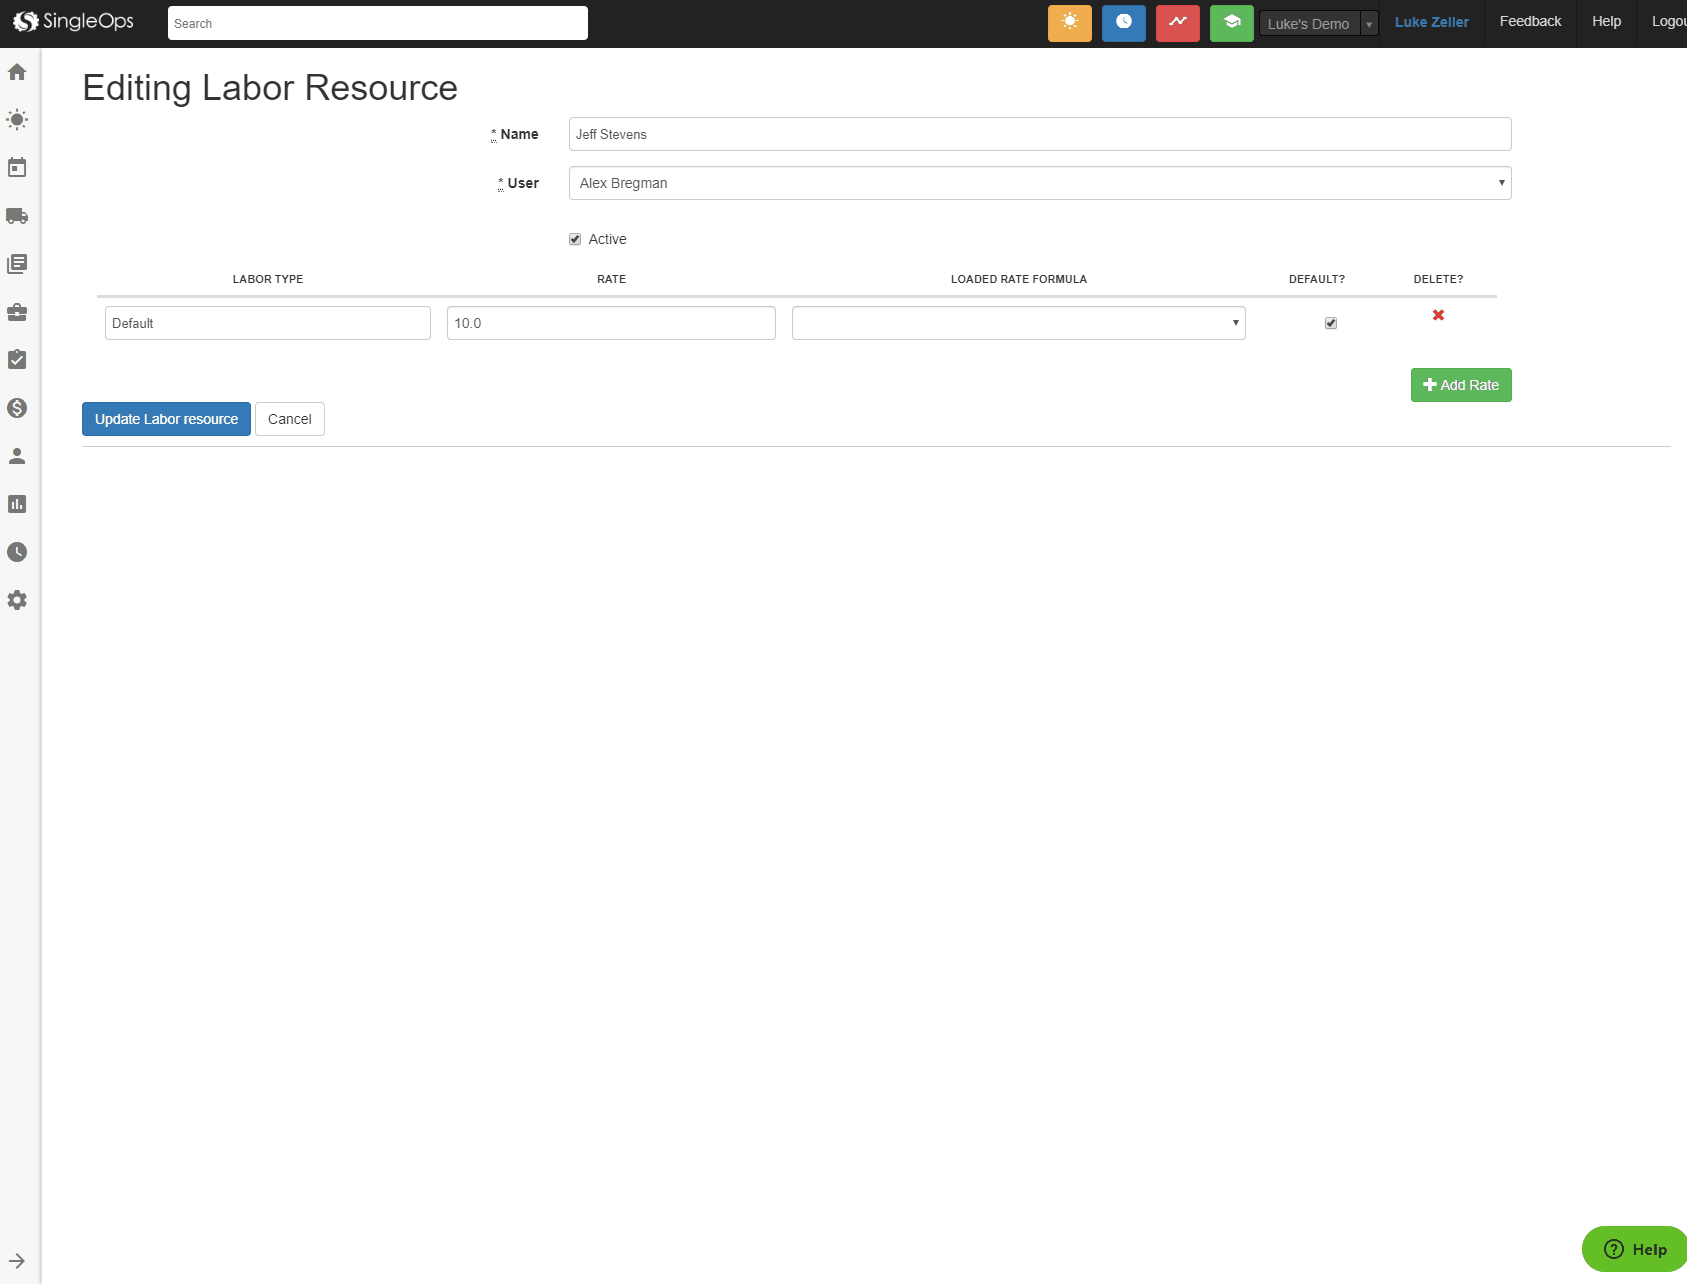Open the truck icon in sidebar

click(17, 216)
